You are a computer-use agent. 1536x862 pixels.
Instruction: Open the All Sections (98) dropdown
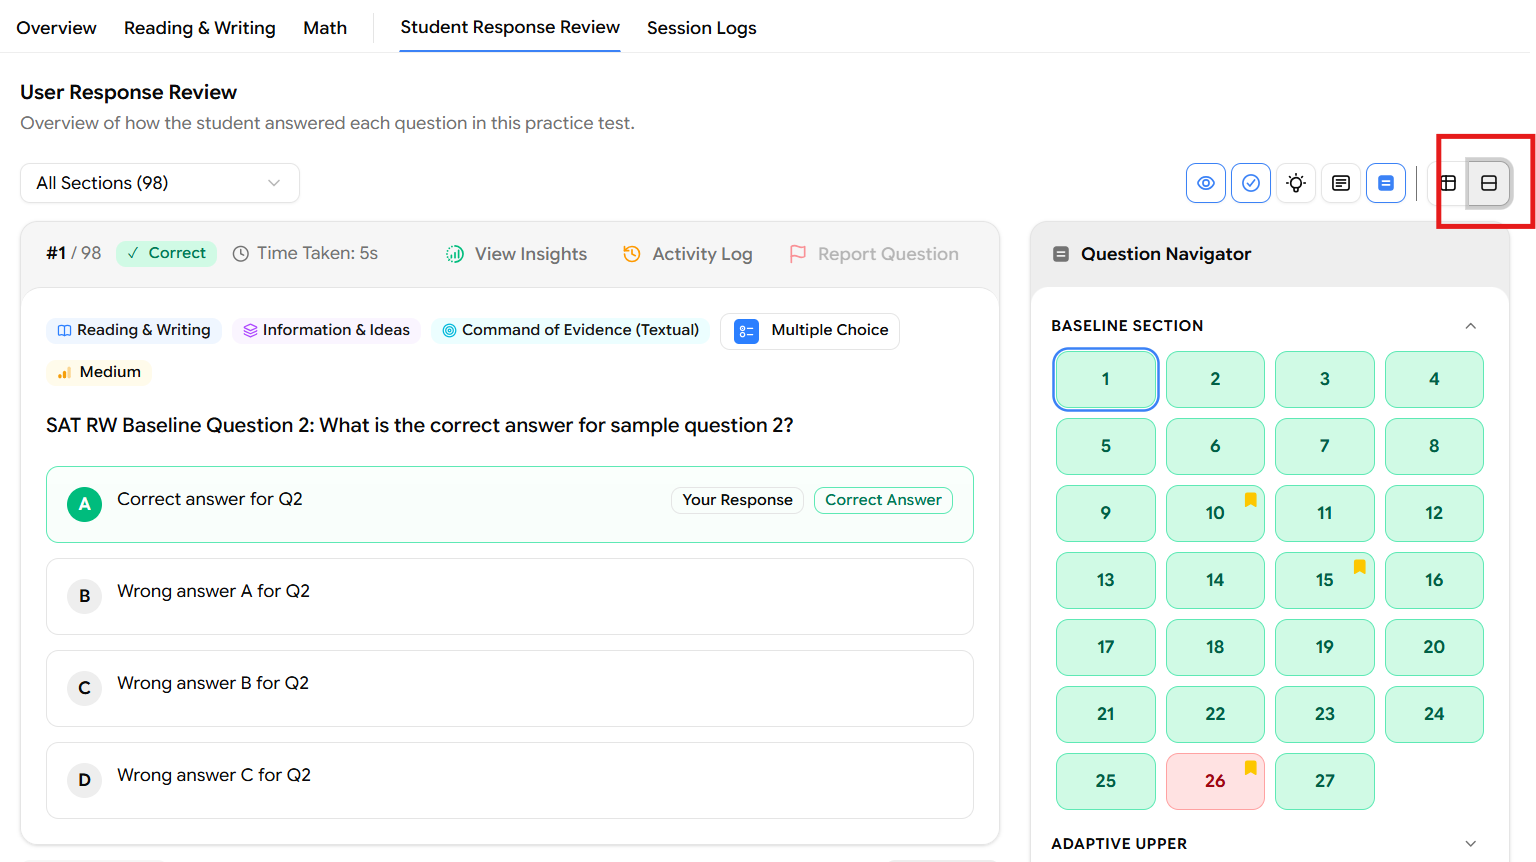tap(160, 183)
